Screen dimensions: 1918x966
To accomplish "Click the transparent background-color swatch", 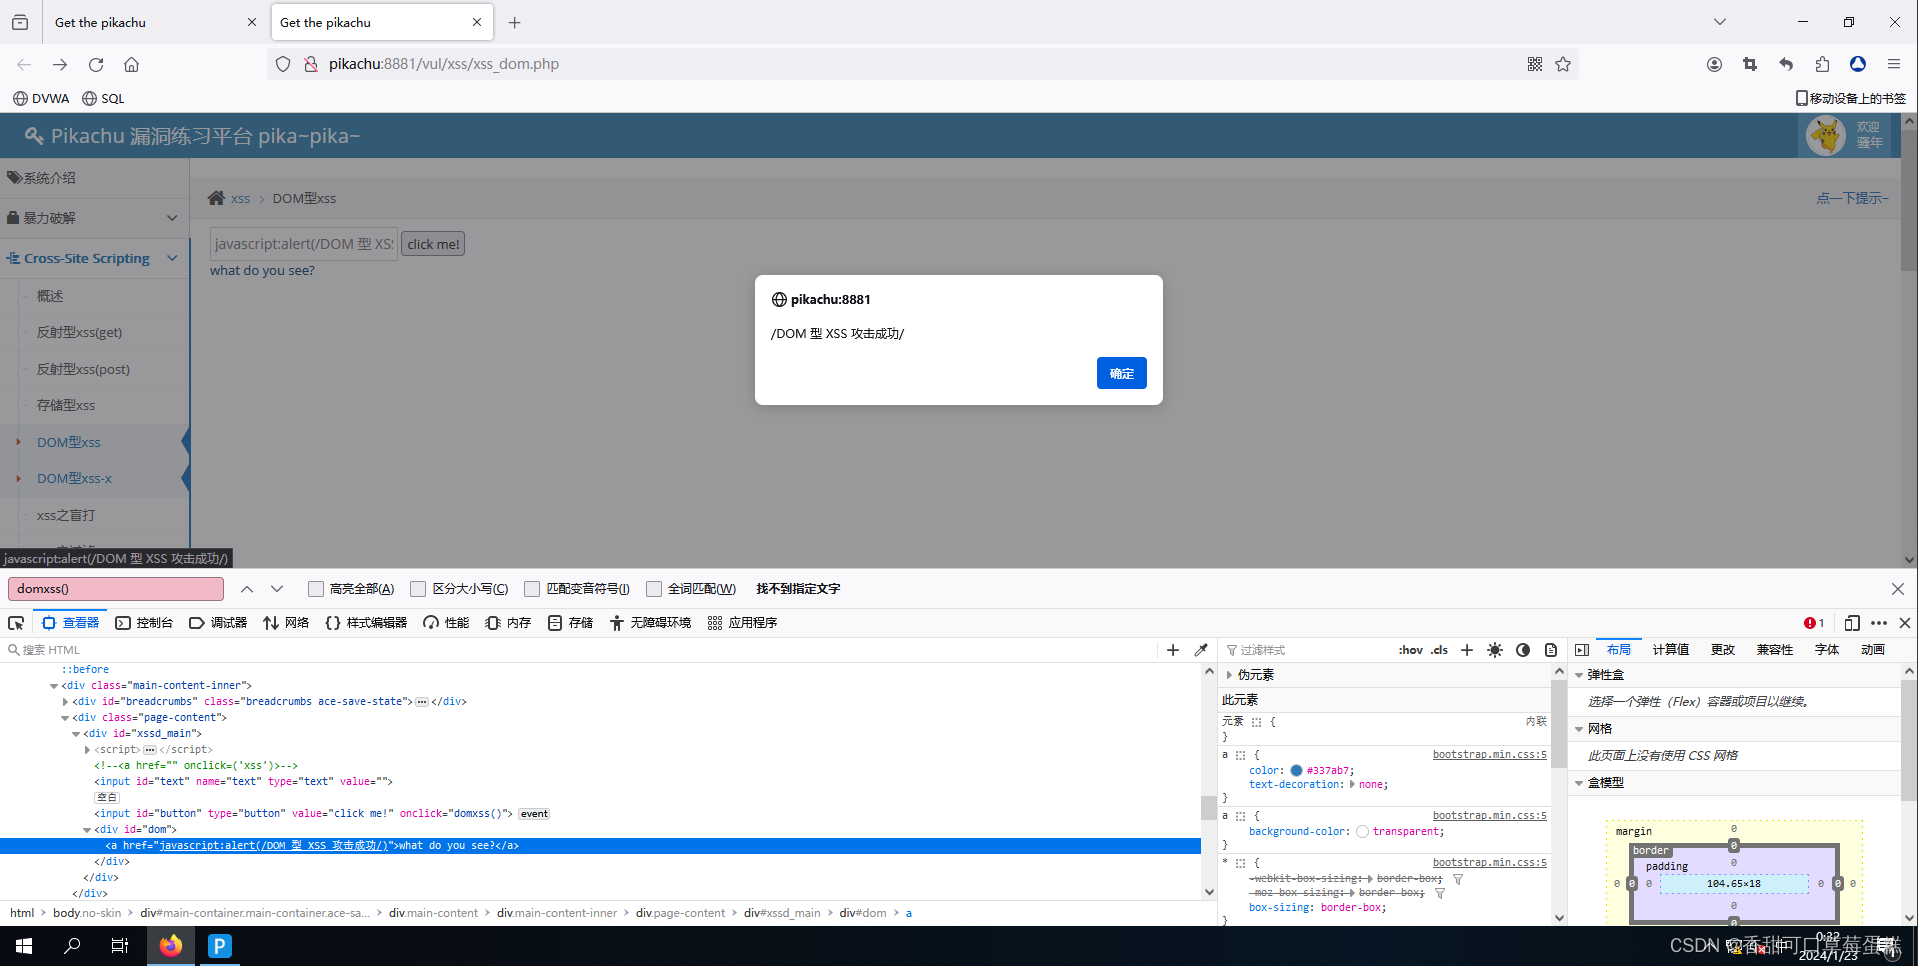I will coord(1362,832).
